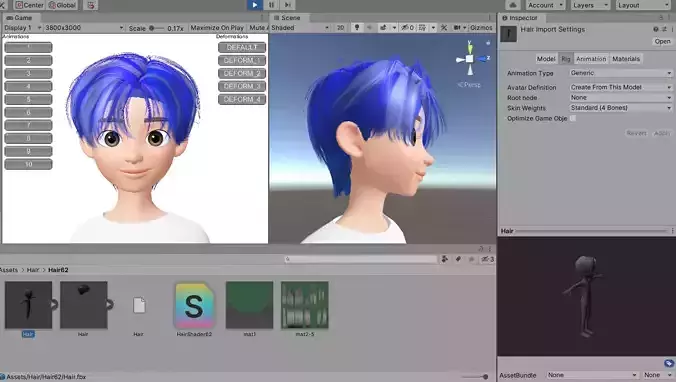Open scene camera settings icon

(457, 27)
